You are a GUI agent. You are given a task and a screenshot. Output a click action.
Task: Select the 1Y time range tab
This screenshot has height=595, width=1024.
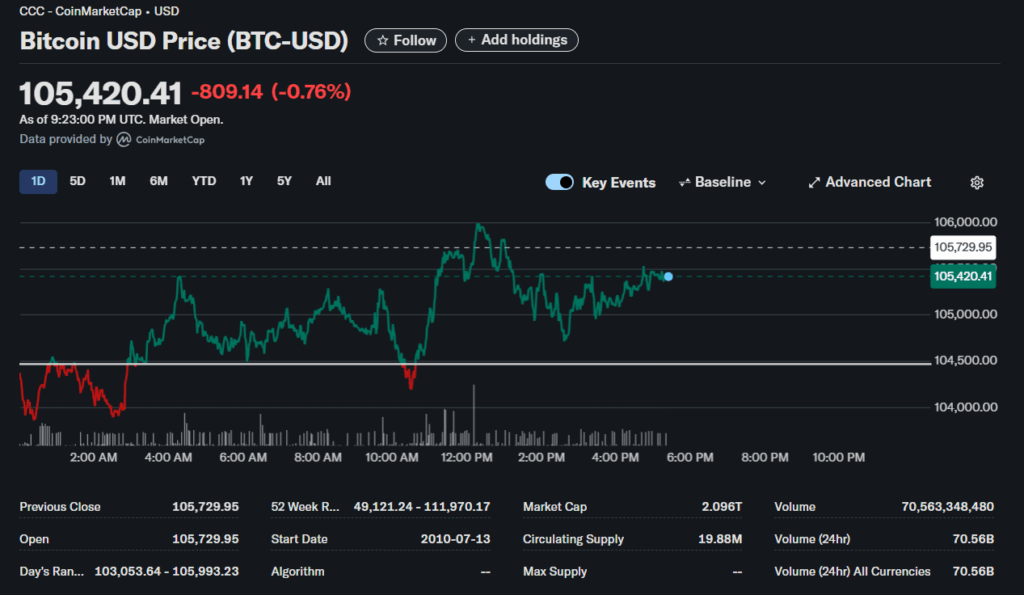pos(246,182)
